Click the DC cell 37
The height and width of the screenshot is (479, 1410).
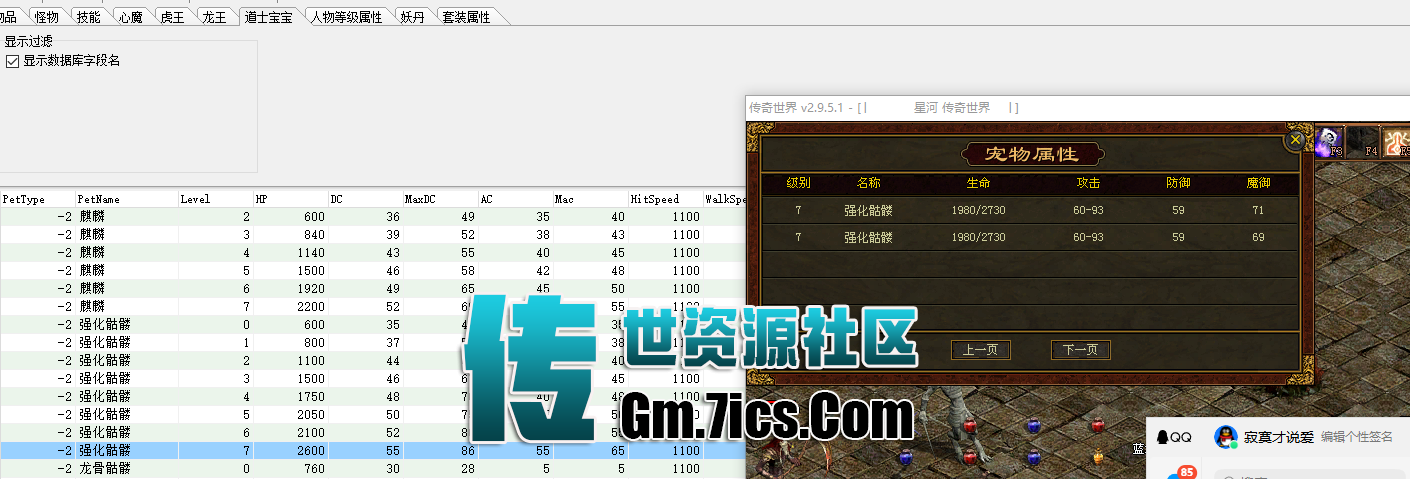pos(366,342)
